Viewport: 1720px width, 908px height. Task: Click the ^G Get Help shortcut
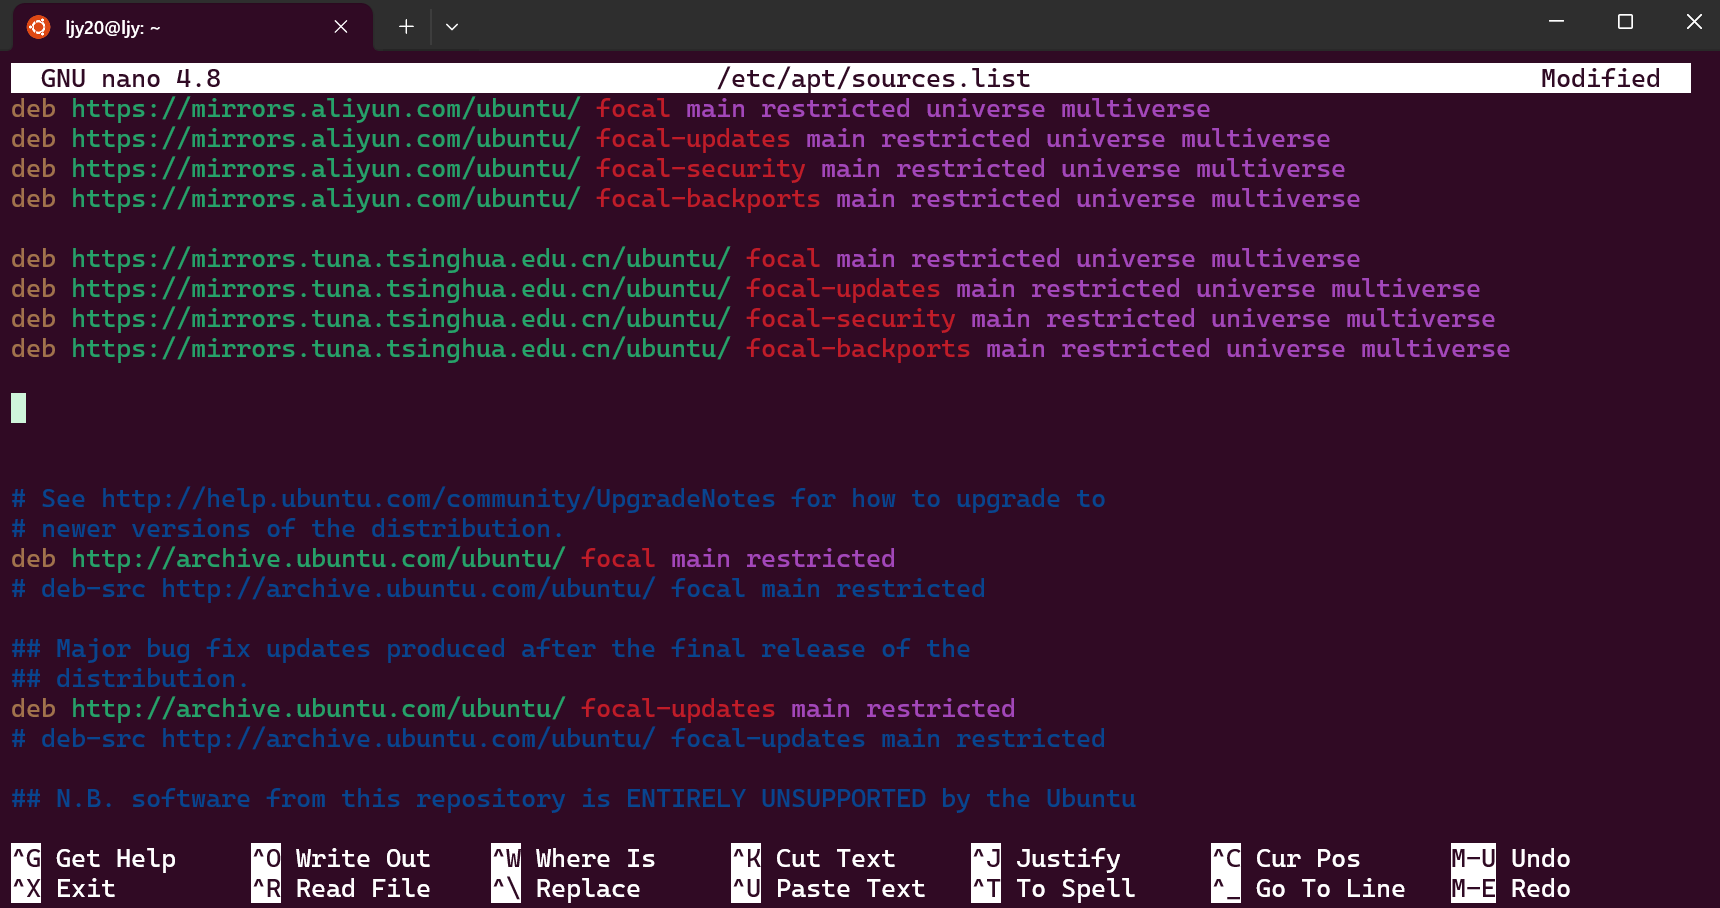point(94,859)
